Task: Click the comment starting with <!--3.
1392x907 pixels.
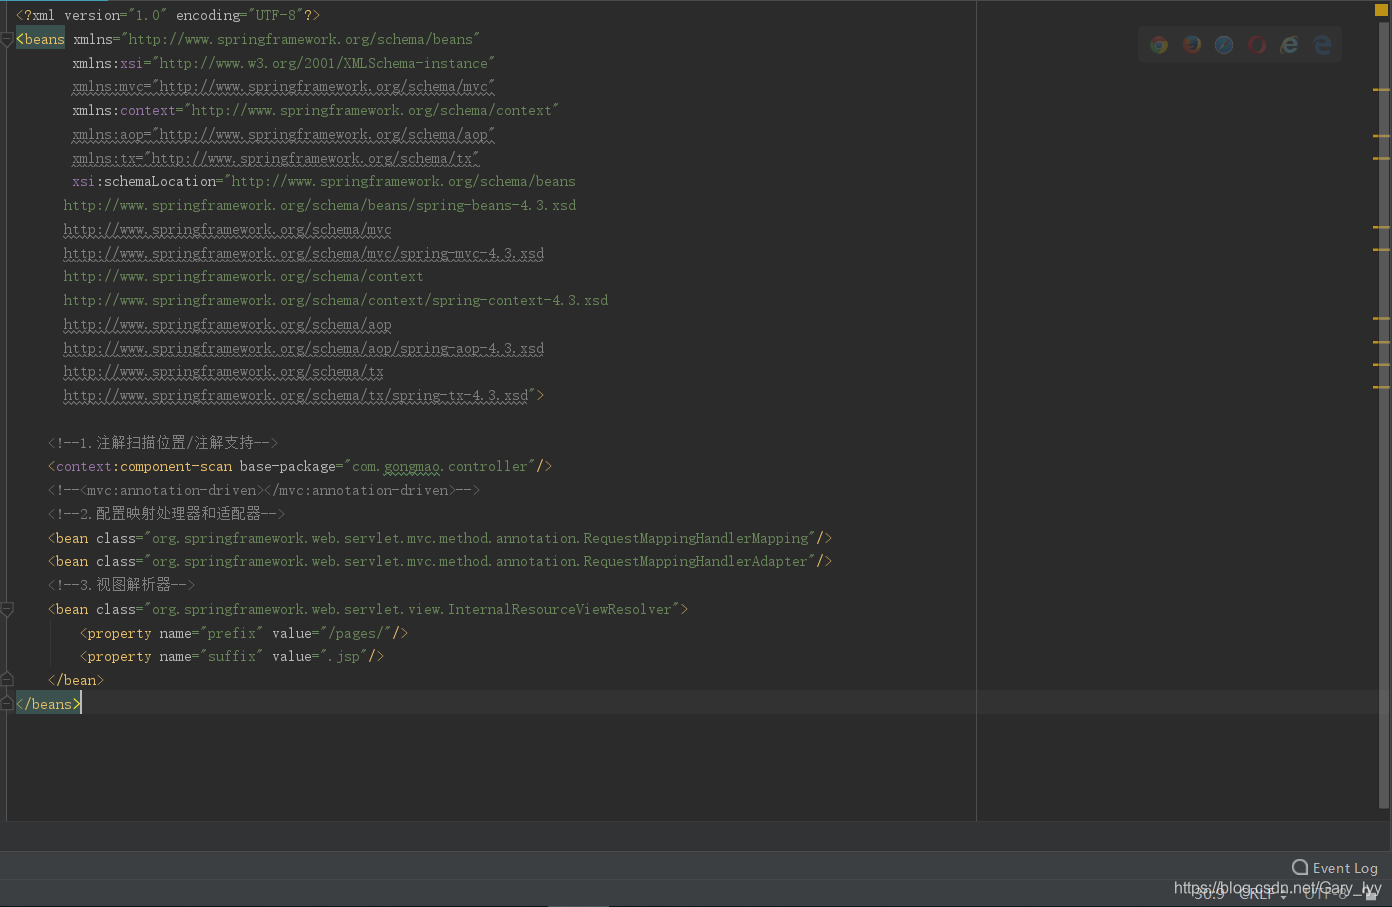Action: pos(122,584)
